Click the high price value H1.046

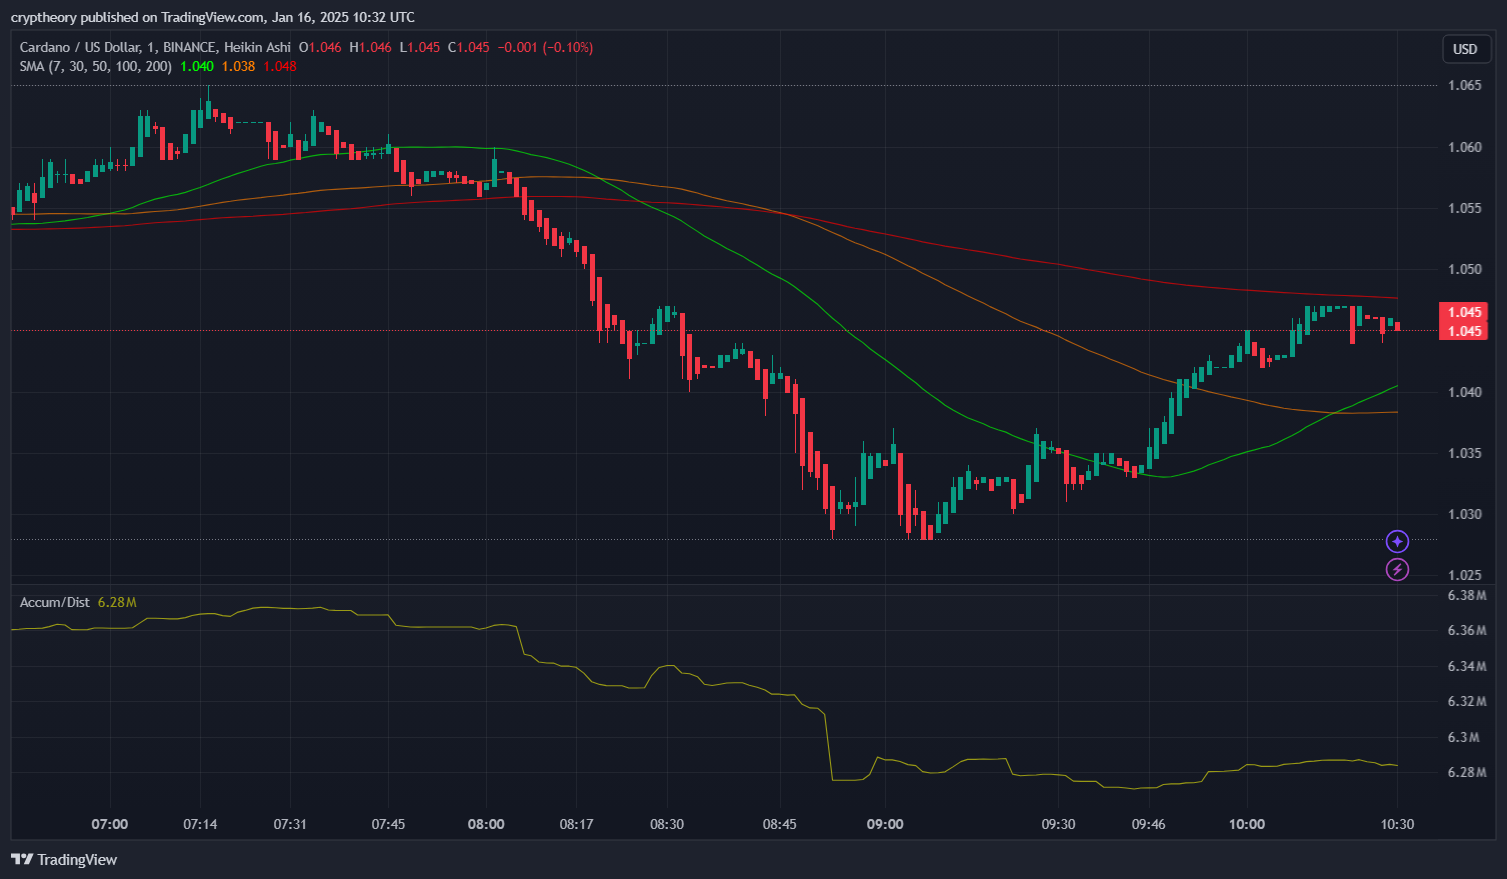click(x=370, y=47)
